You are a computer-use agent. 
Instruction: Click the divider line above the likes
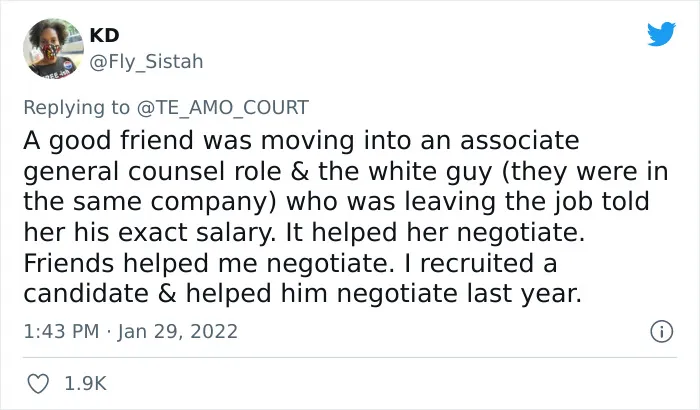350,357
